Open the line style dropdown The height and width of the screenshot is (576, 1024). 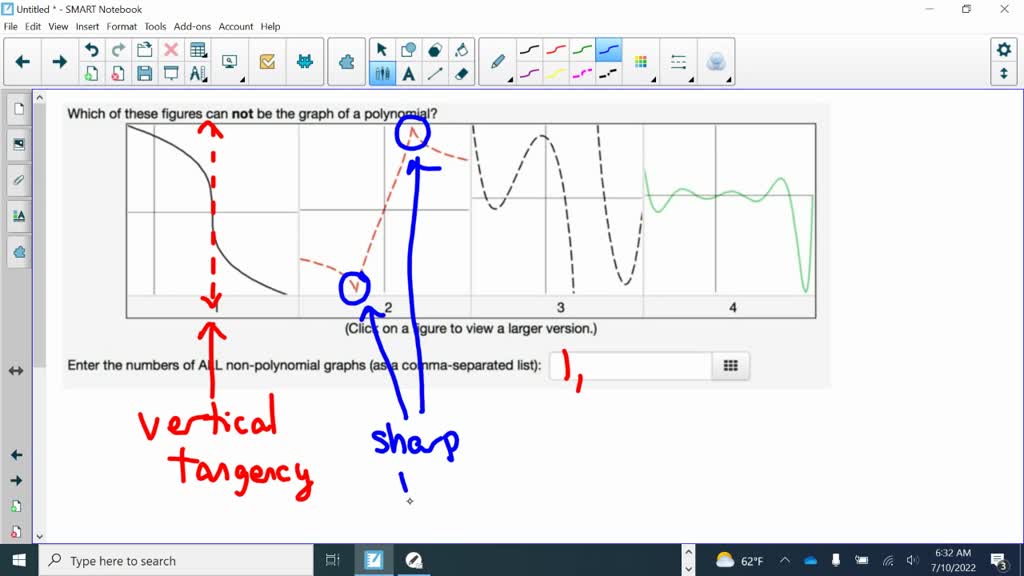click(679, 62)
